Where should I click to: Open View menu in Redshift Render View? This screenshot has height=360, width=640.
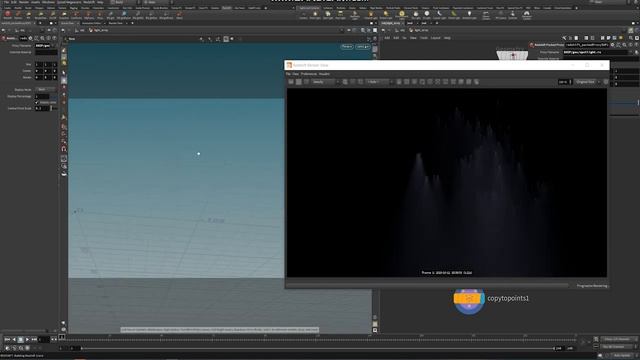pyautogui.click(x=296, y=74)
